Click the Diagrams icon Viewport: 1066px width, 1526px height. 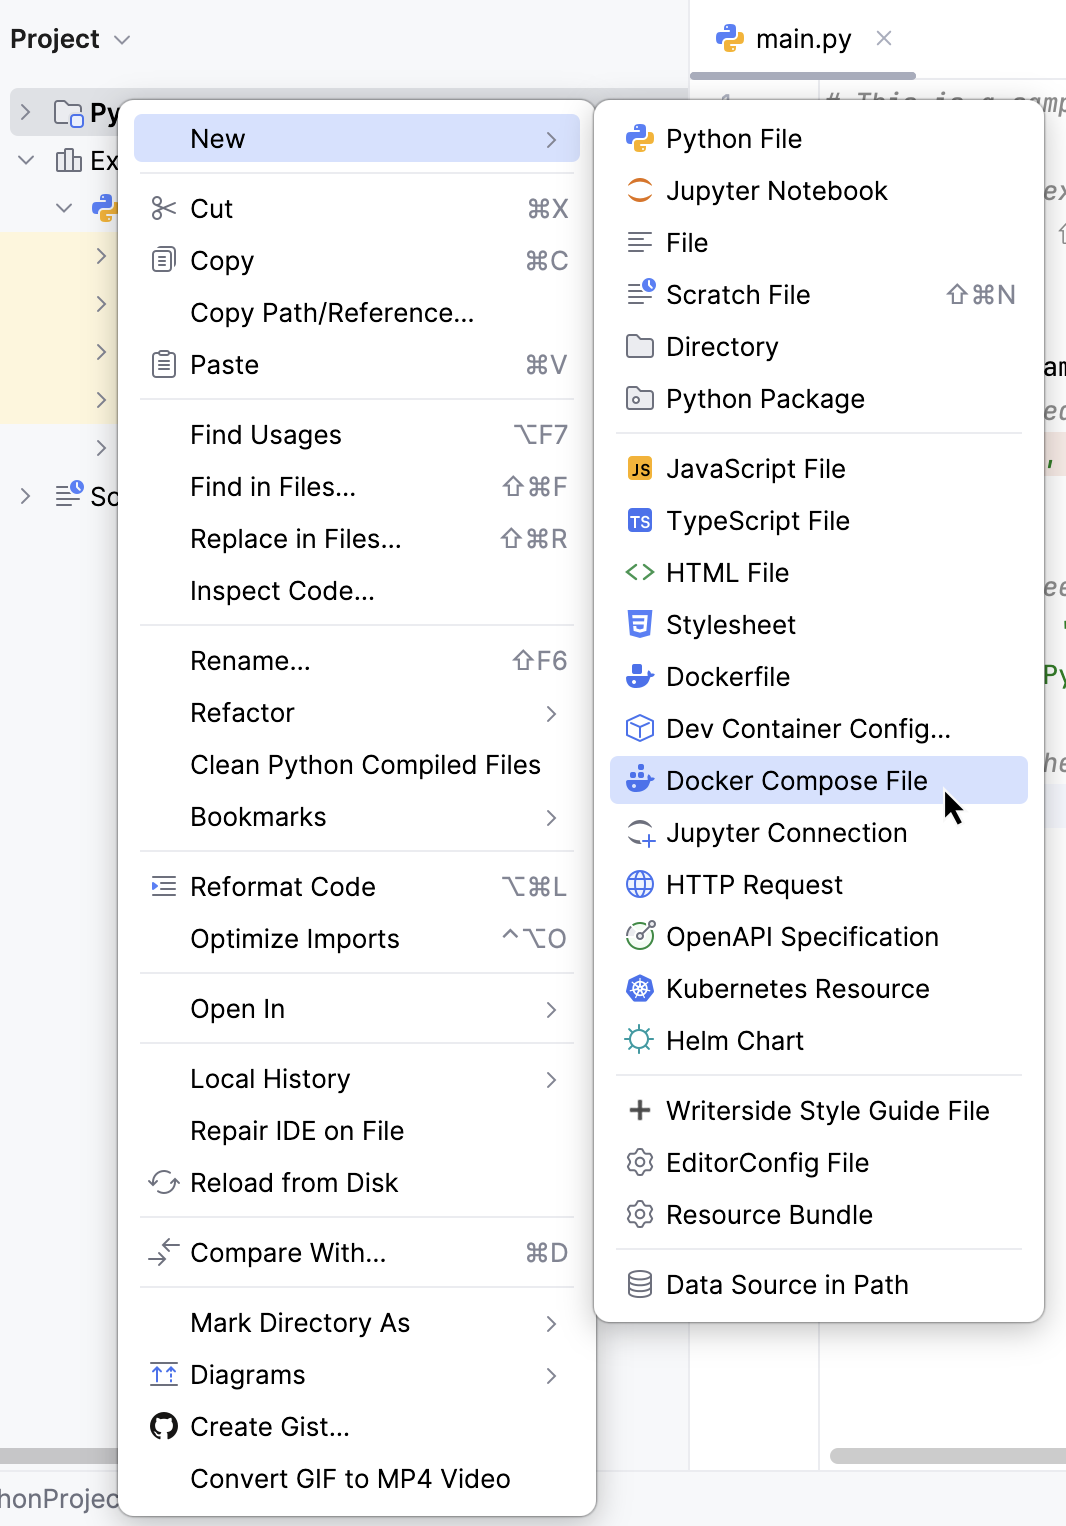click(x=164, y=1375)
